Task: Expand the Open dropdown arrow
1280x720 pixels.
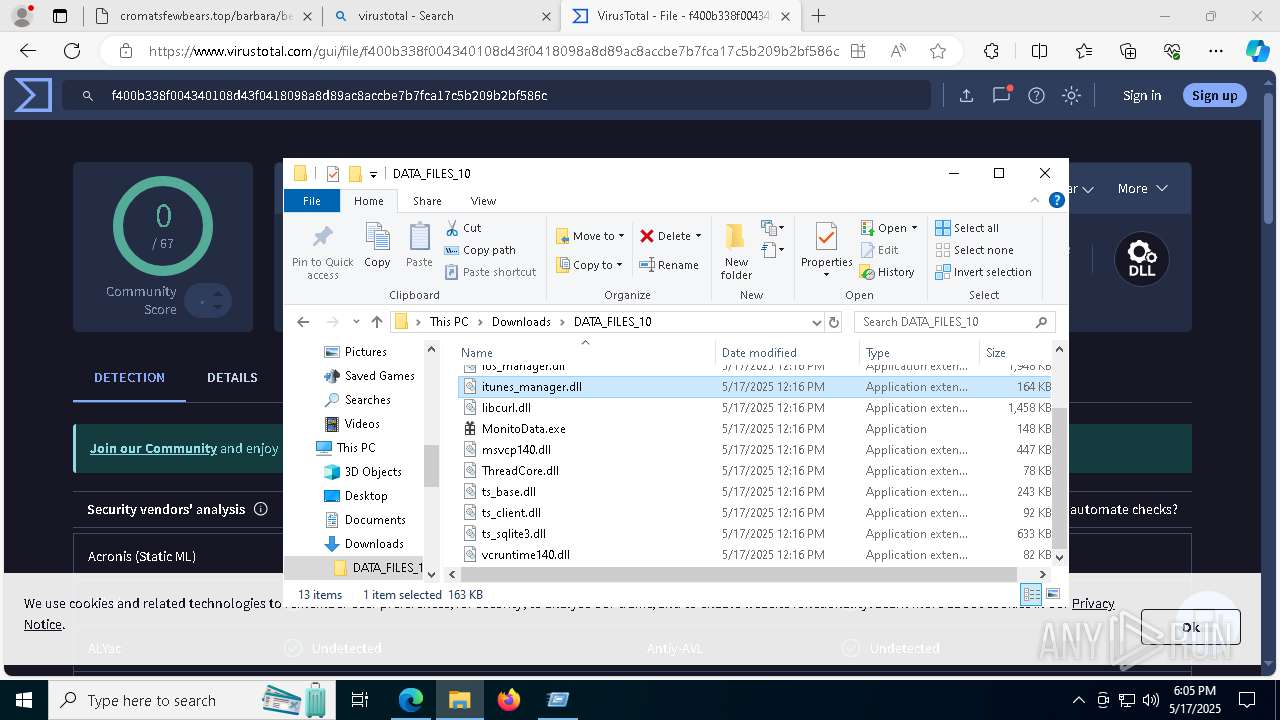Action: pyautogui.click(x=914, y=228)
